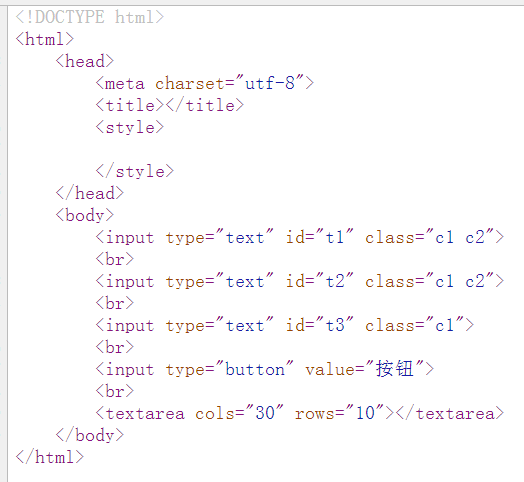Click the closing html tag
The height and width of the screenshot is (482, 524).
click(49, 457)
